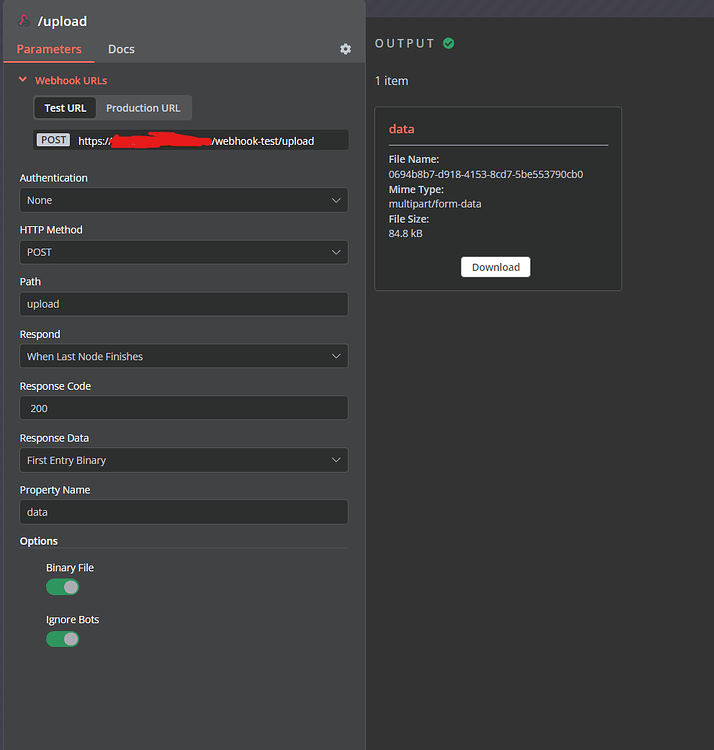Toggle the Binary File switch

click(62, 587)
